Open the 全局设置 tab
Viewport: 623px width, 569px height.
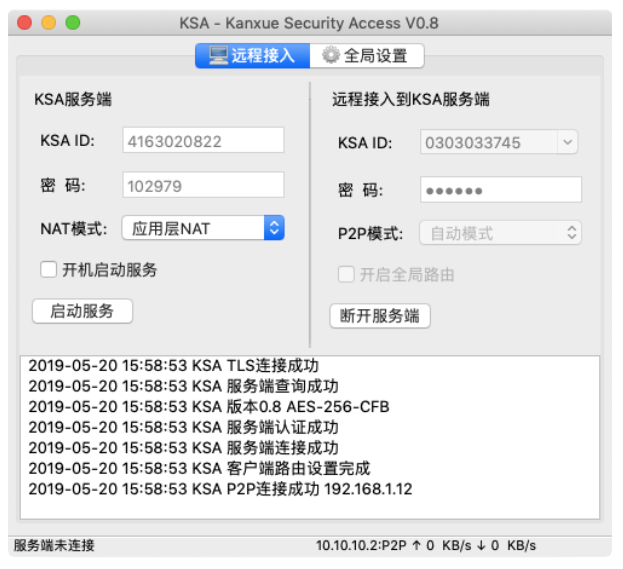click(x=367, y=56)
